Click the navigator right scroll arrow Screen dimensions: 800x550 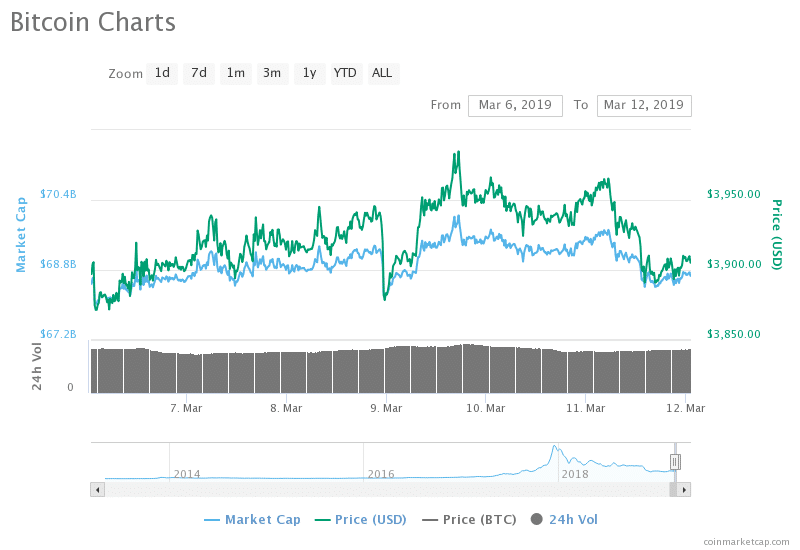(x=684, y=490)
